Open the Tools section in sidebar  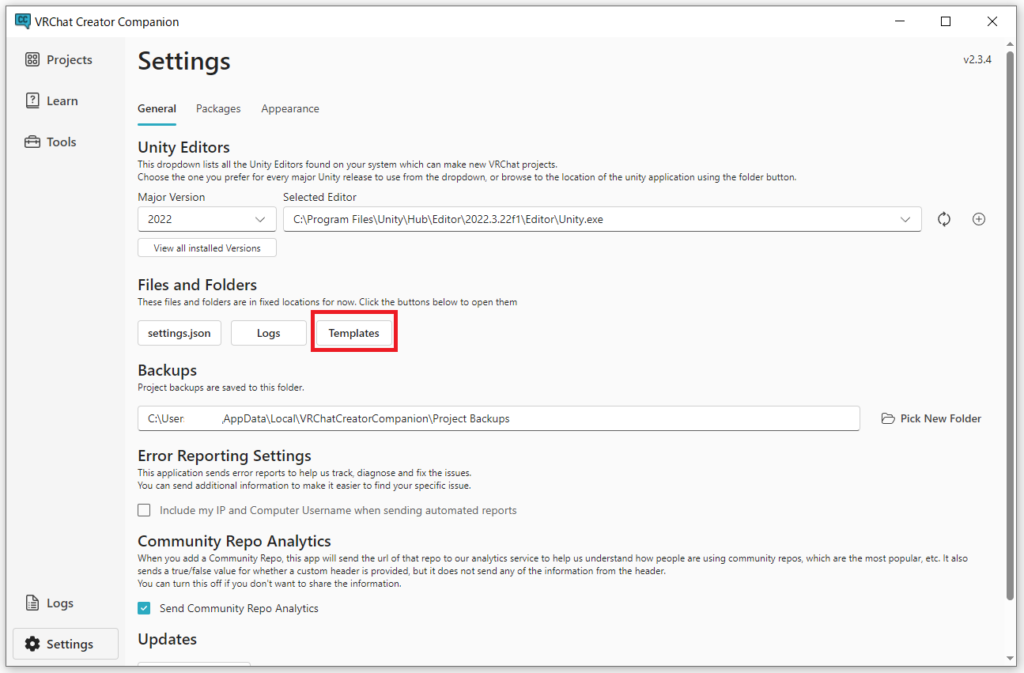(50, 142)
